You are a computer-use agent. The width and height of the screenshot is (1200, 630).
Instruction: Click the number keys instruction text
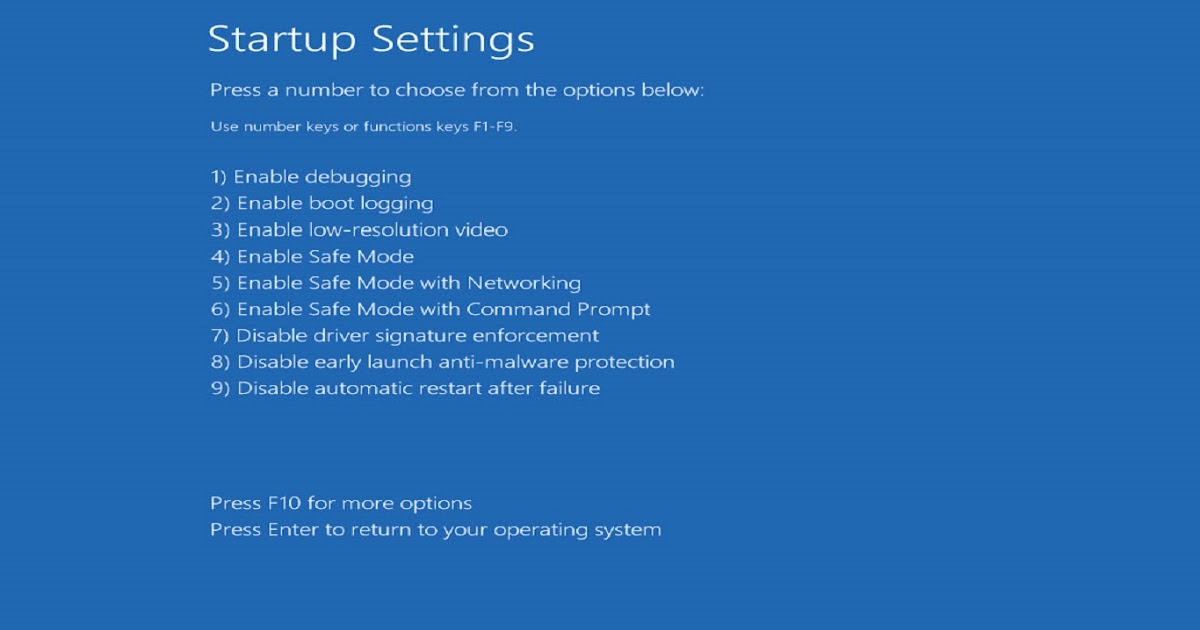point(333,126)
